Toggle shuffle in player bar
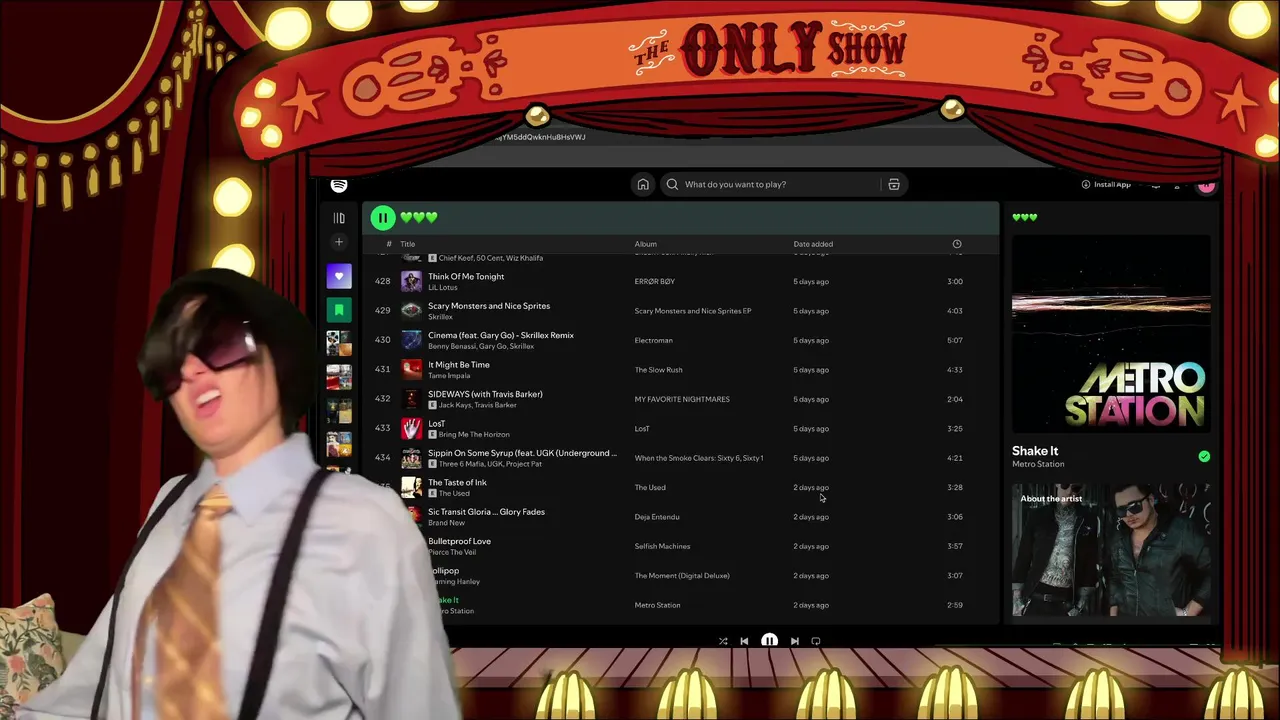This screenshot has height=720, width=1280. (x=723, y=641)
